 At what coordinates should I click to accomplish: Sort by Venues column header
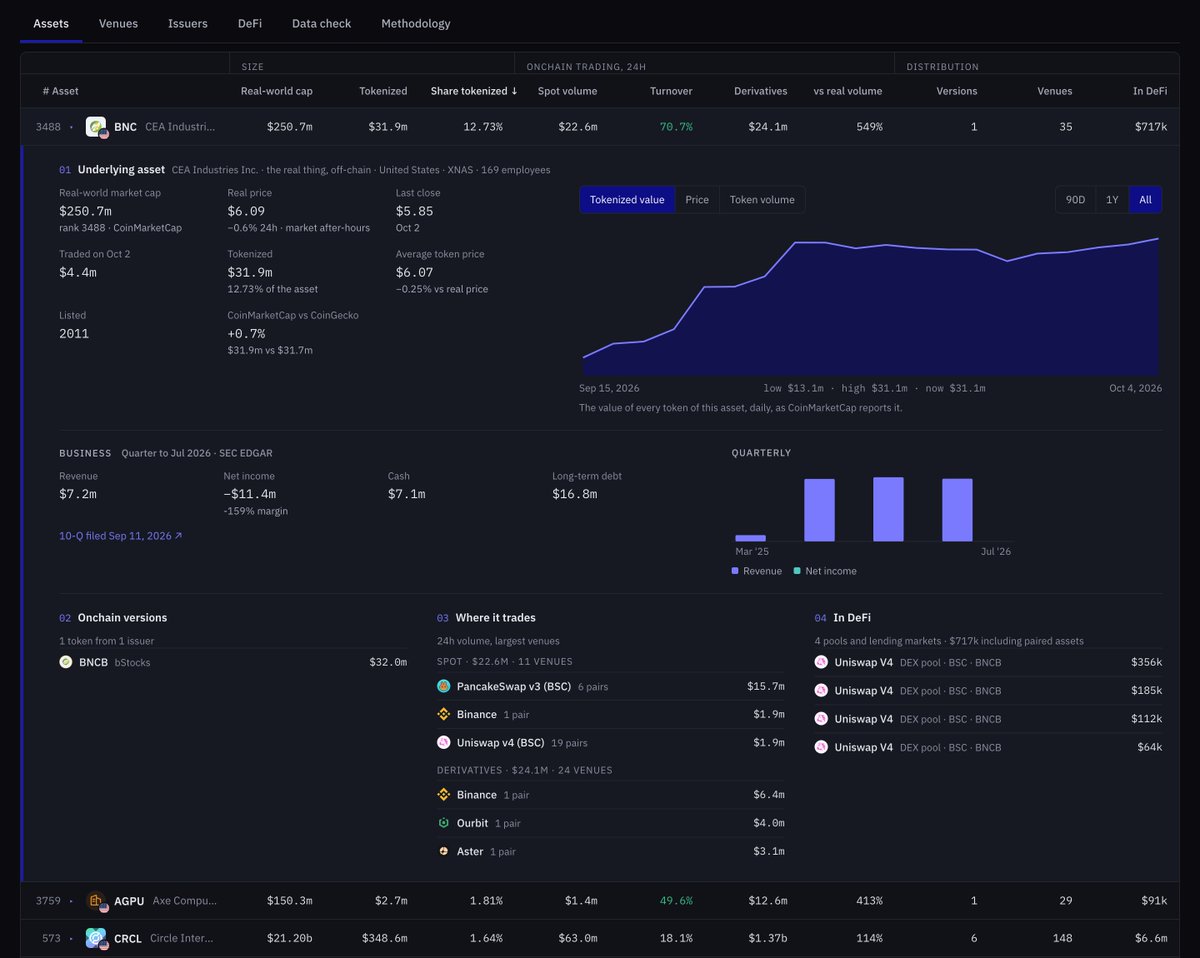pyautogui.click(x=1055, y=91)
